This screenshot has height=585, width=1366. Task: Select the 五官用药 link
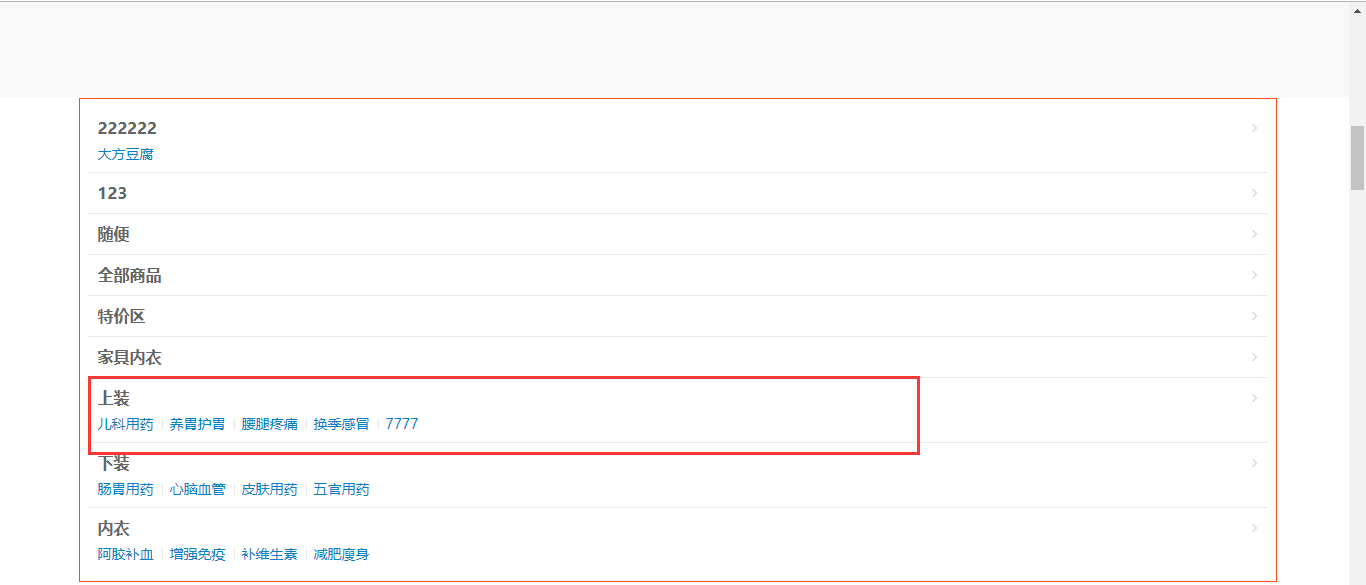coord(341,489)
